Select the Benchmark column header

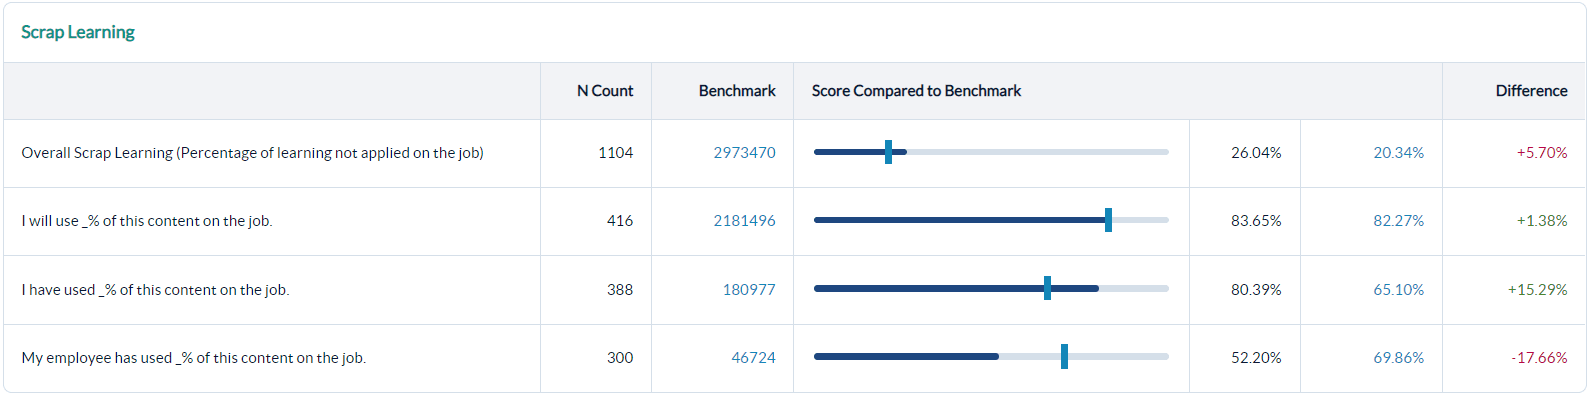click(x=737, y=91)
